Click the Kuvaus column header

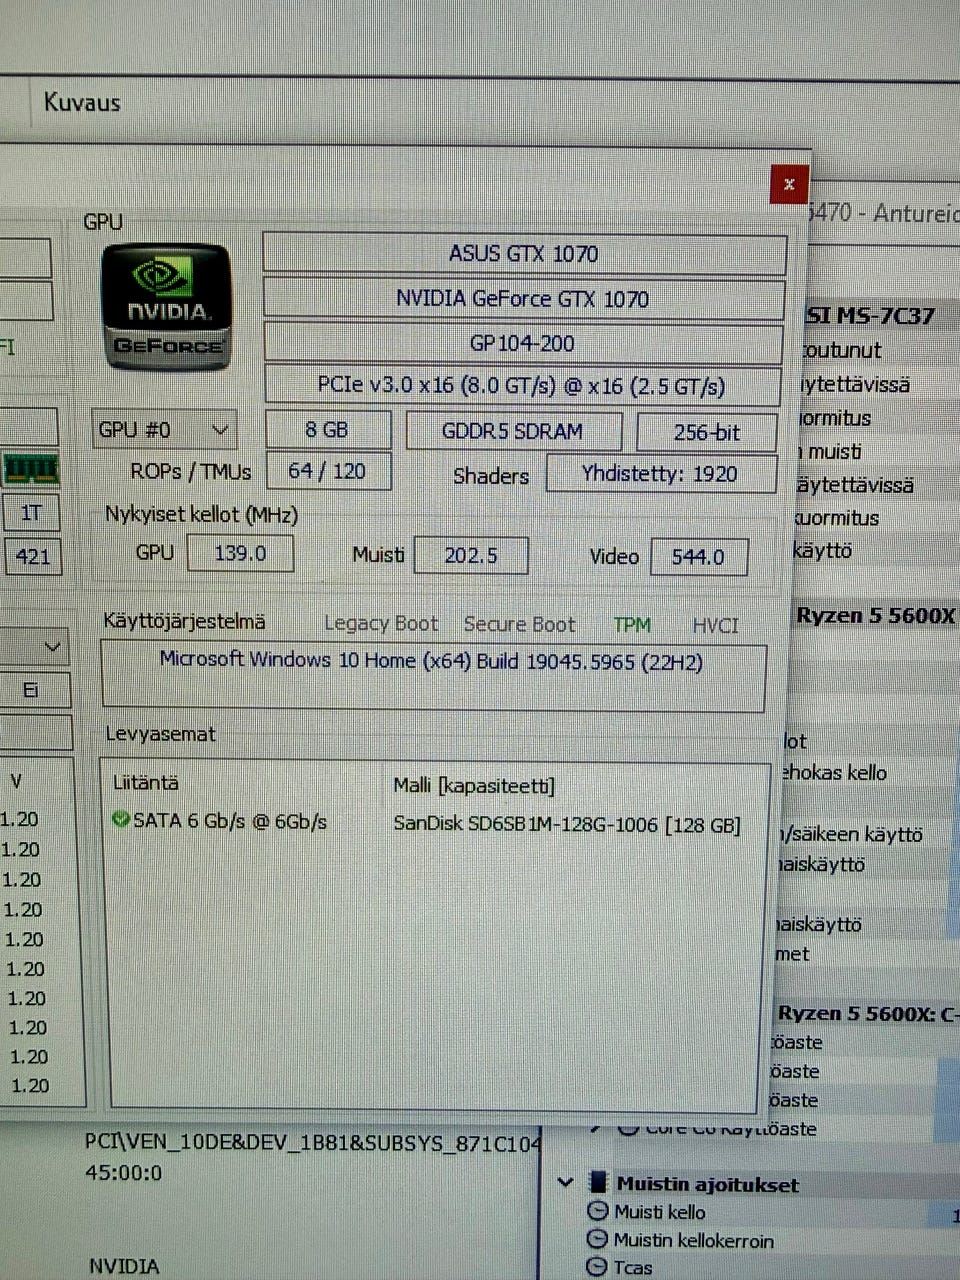pyautogui.click(x=82, y=102)
